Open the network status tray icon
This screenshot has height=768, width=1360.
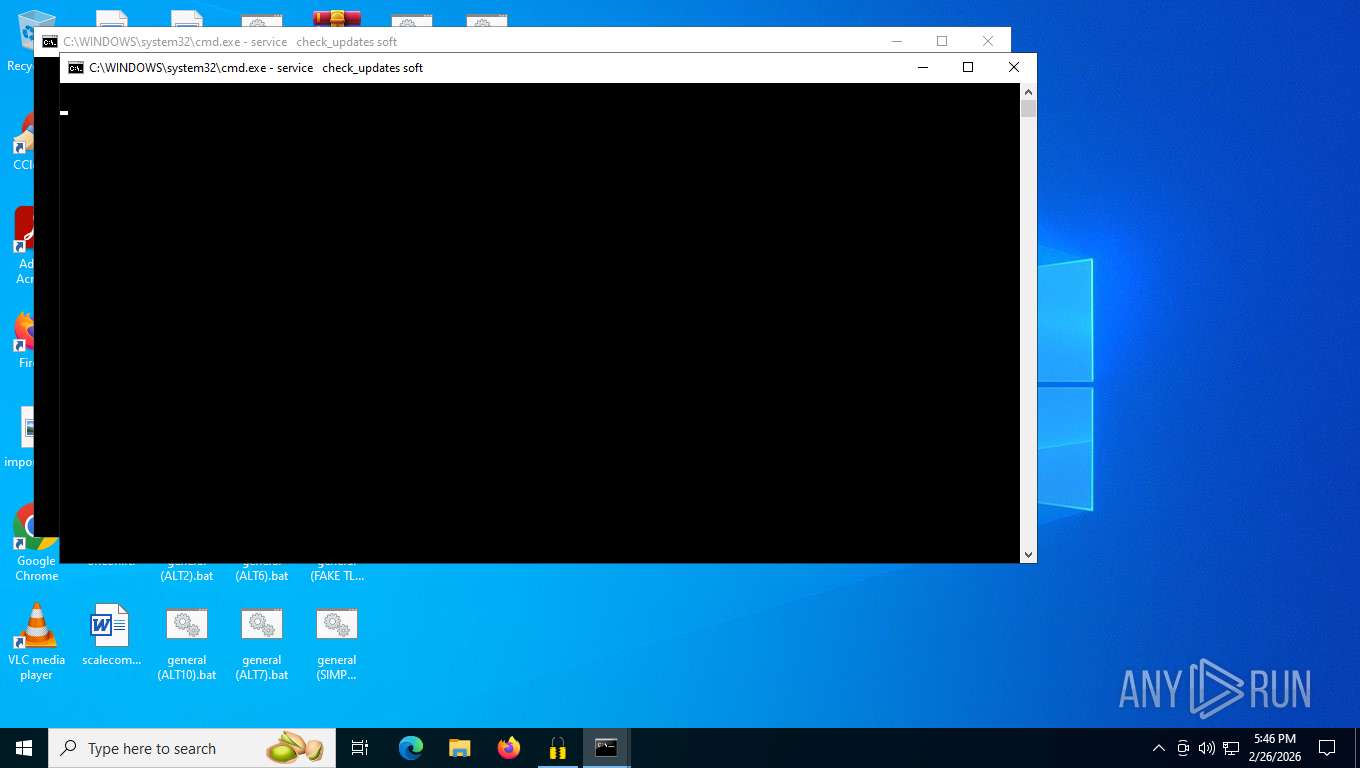point(1231,748)
